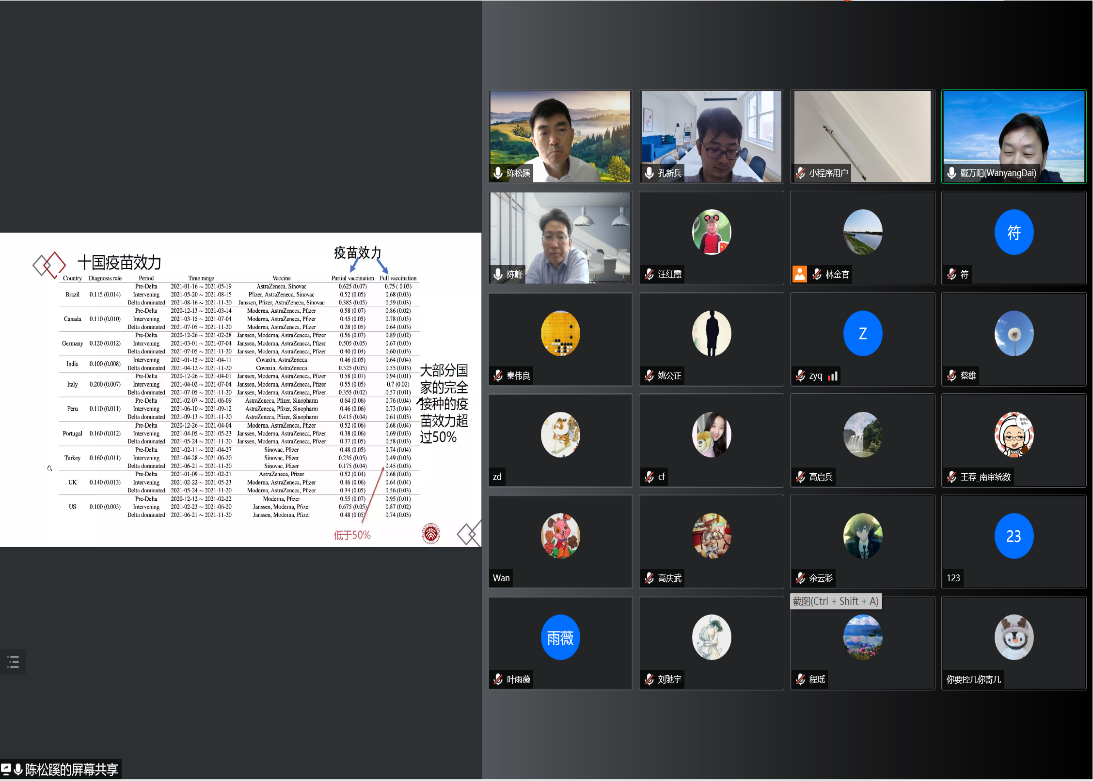
Task: Click the muted mic icon beside 小程序用户
Action: tap(800, 173)
